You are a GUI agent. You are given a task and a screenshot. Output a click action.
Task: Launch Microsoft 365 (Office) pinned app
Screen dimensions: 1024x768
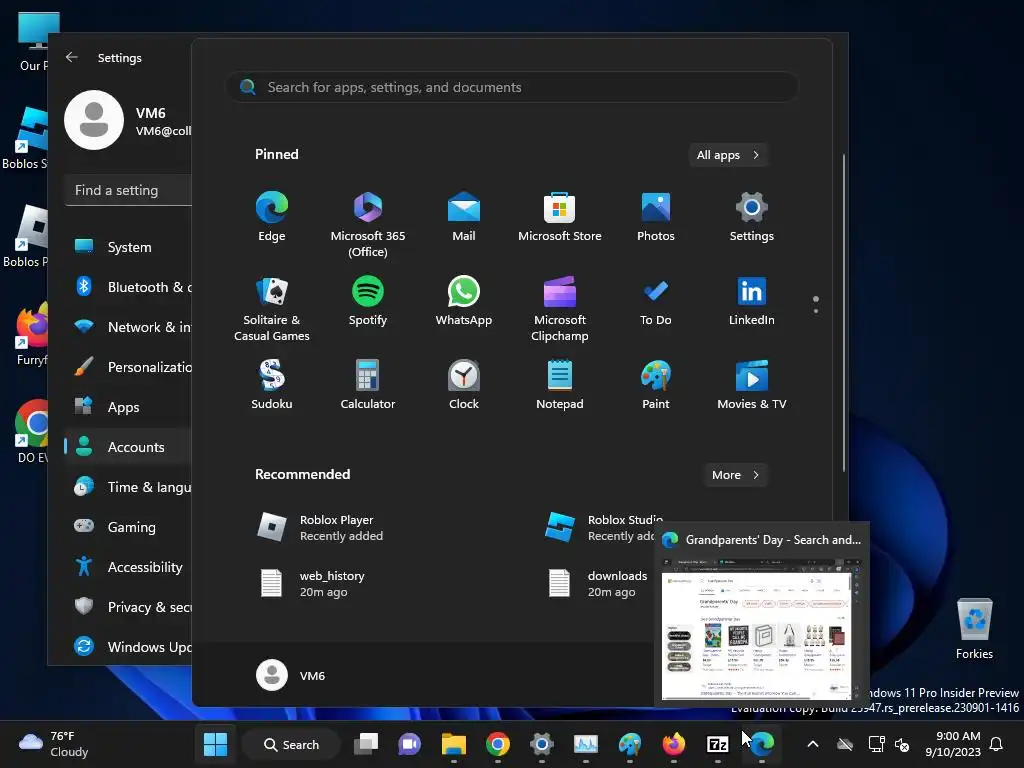pos(368,225)
